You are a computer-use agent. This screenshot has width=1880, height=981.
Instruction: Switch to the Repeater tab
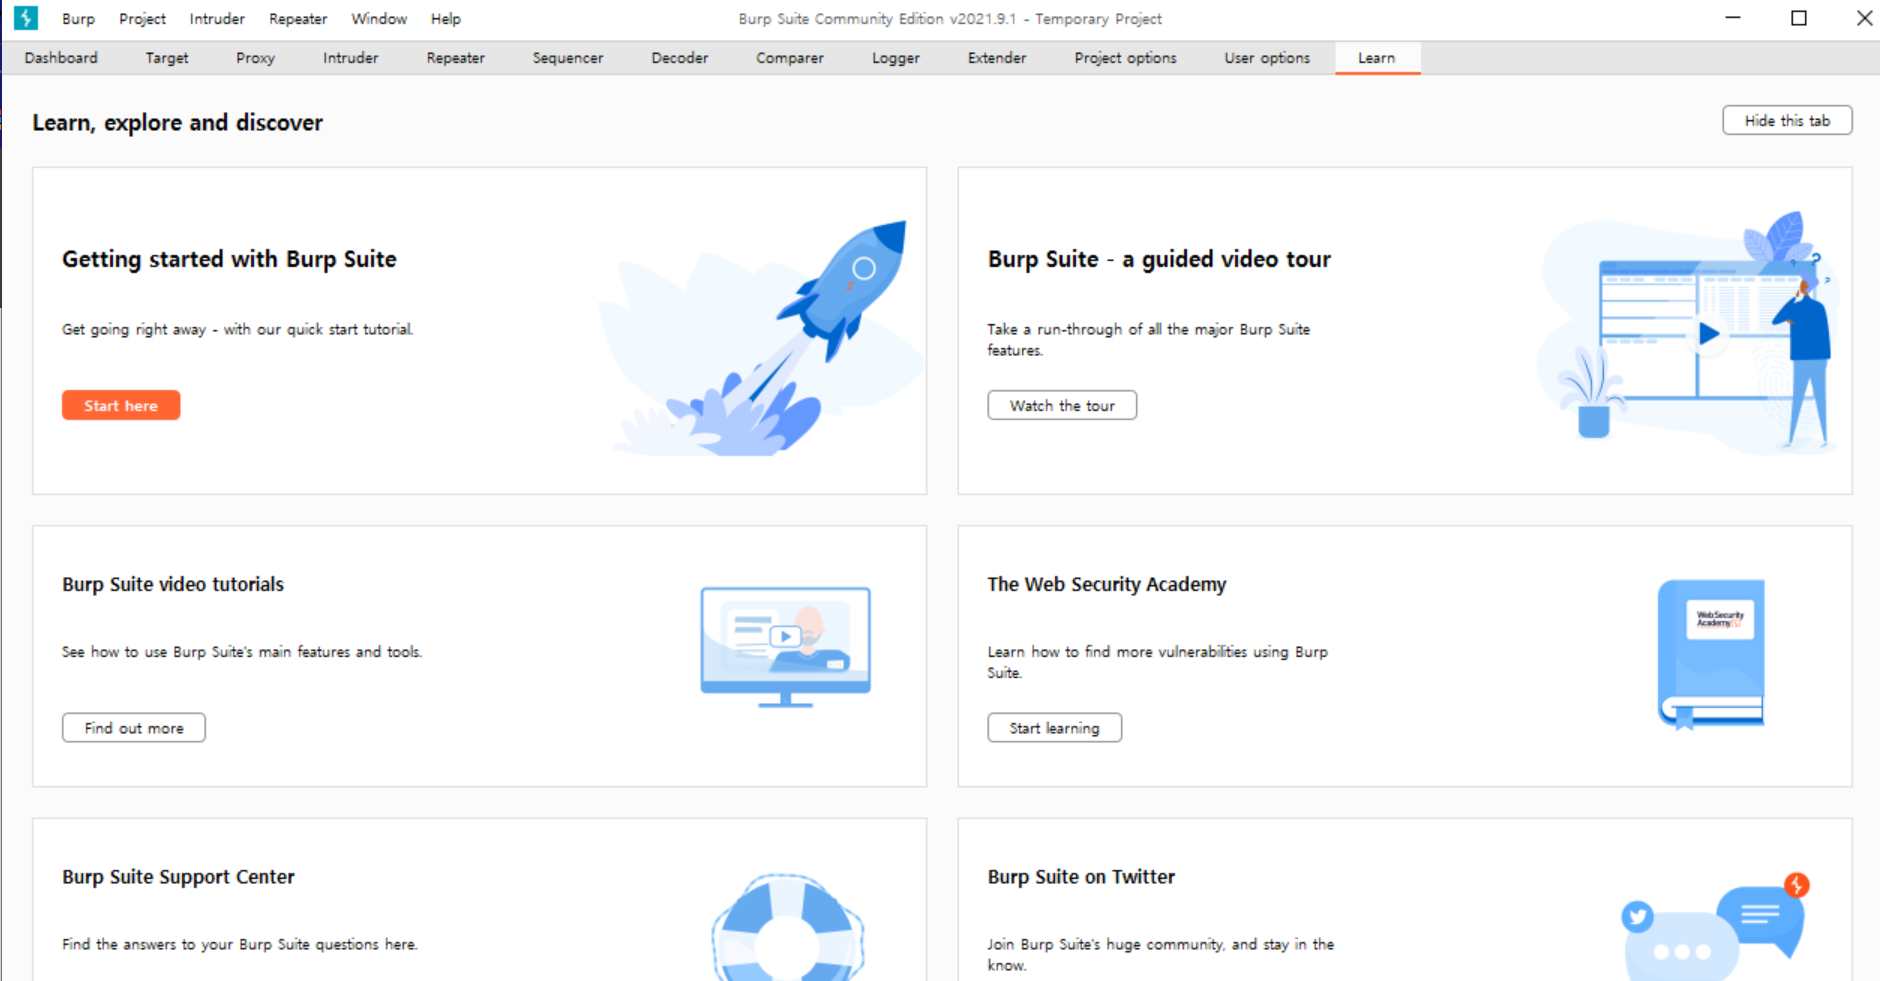[455, 58]
